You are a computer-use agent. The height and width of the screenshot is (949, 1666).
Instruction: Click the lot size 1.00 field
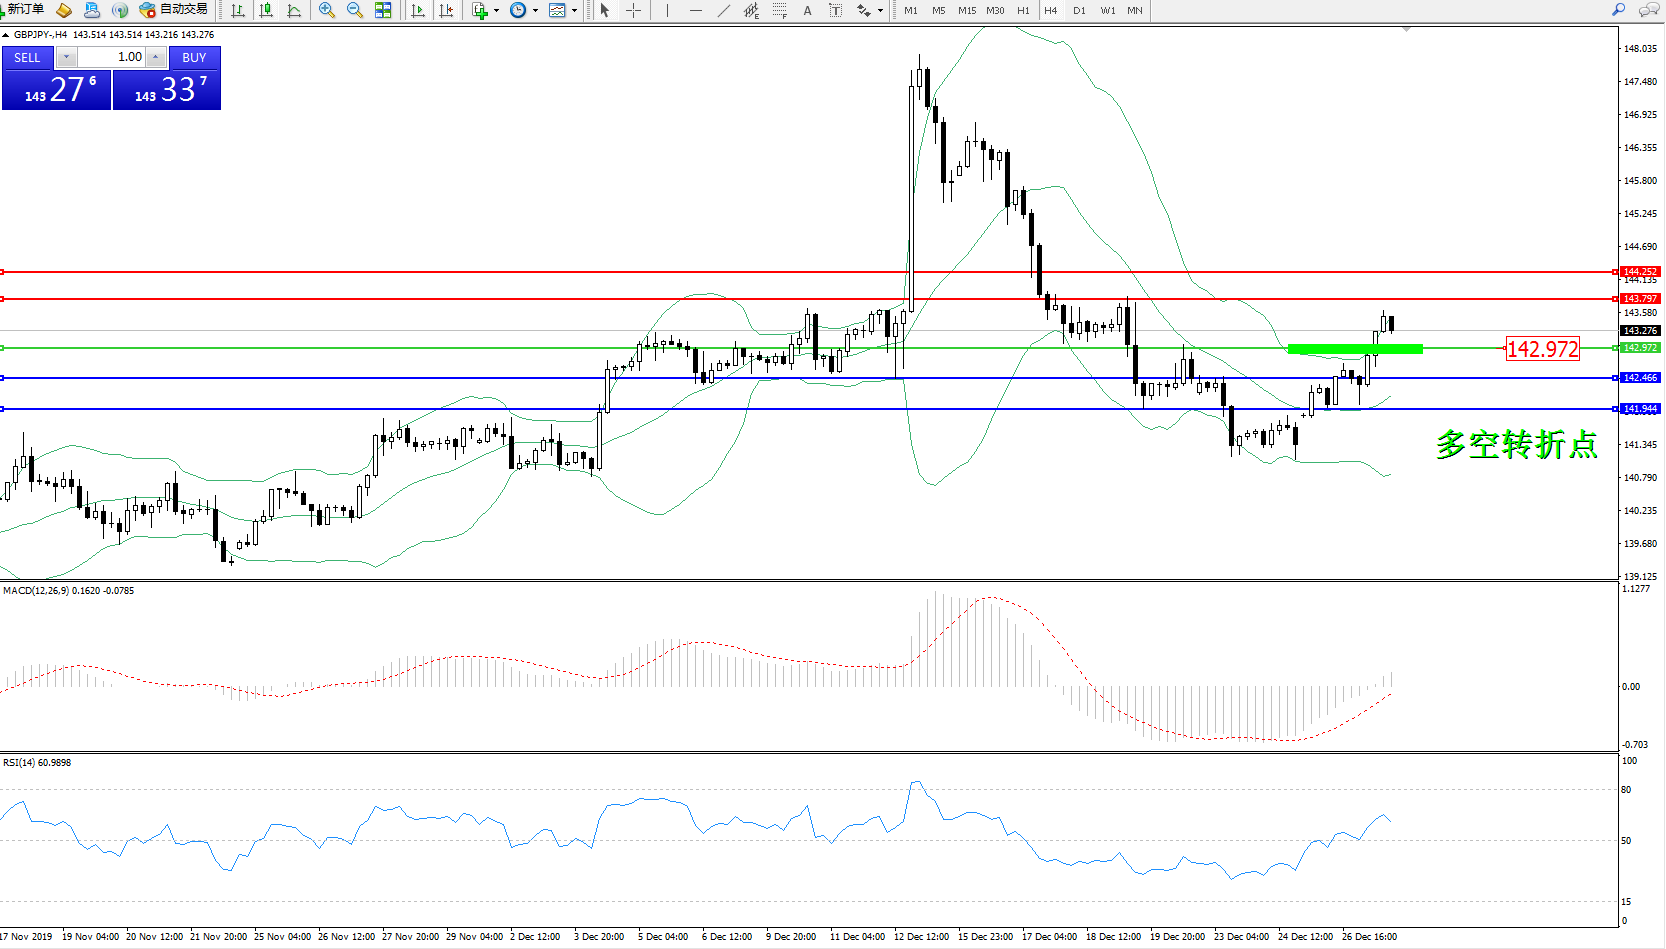click(112, 57)
